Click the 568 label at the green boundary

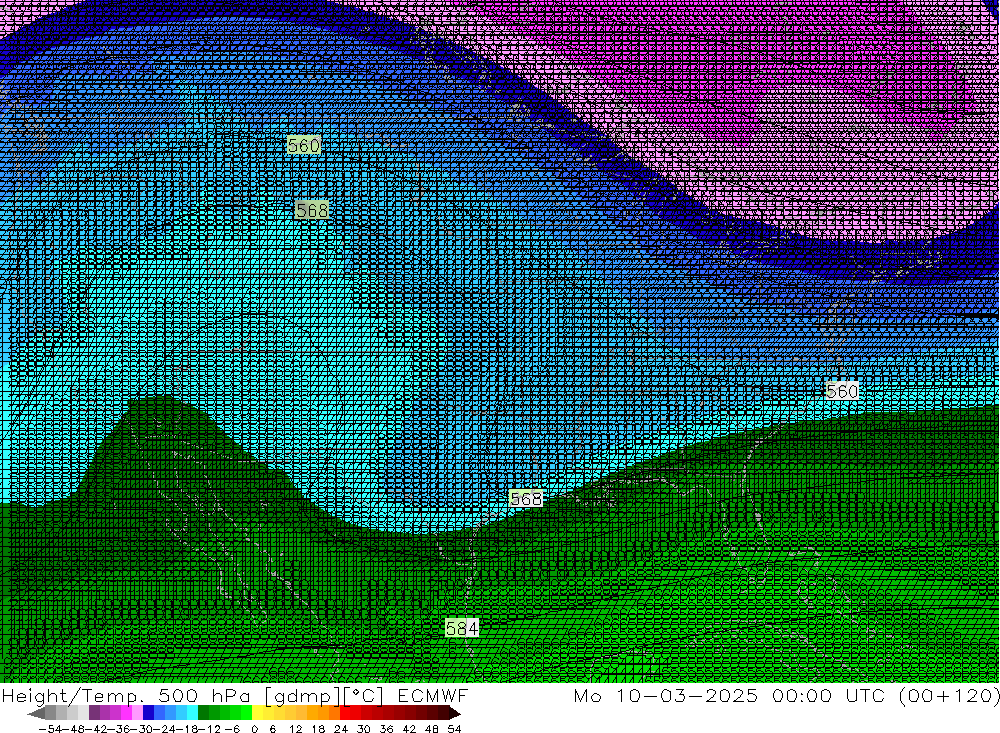pyautogui.click(x=526, y=499)
